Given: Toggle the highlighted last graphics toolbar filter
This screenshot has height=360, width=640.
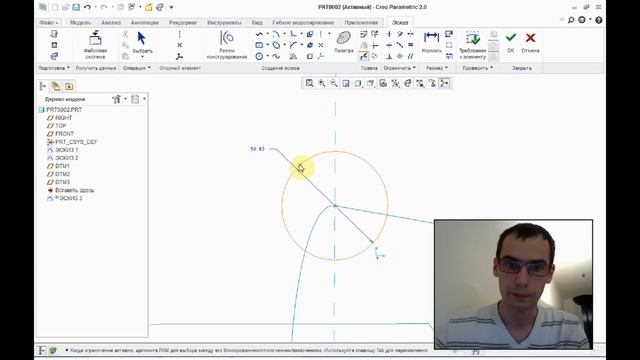Looking at the screenshot, I should [x=444, y=83].
